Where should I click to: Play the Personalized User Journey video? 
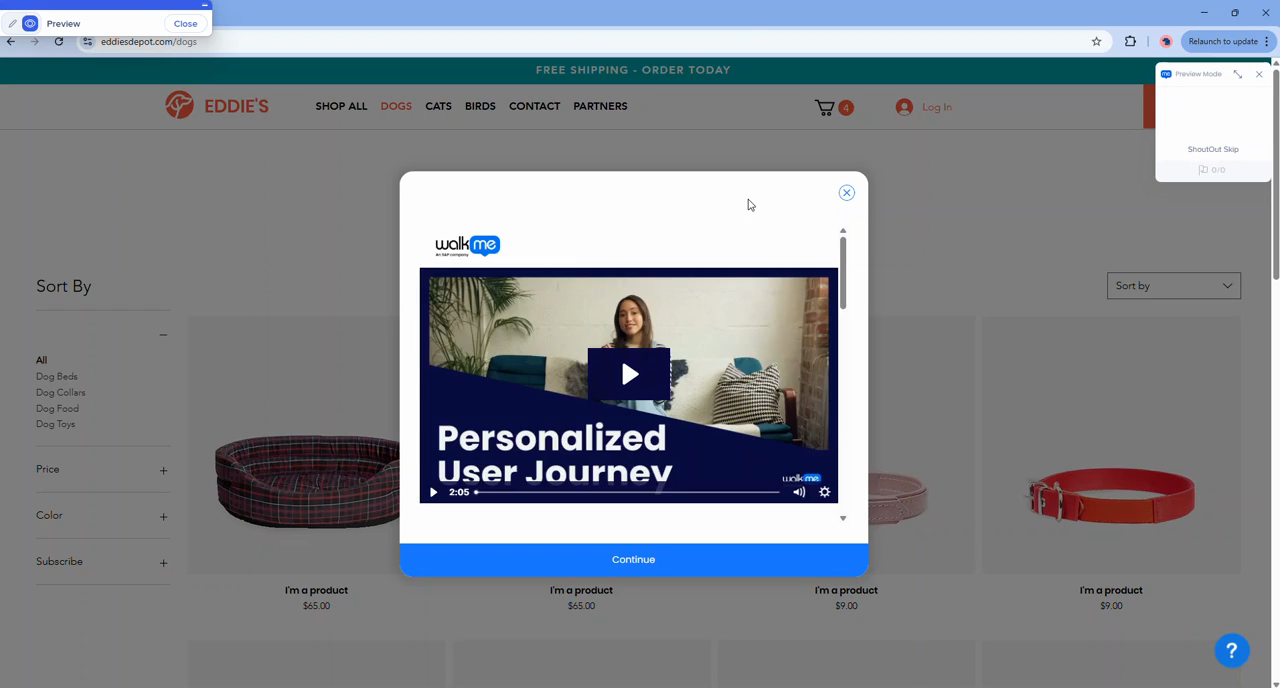629,374
